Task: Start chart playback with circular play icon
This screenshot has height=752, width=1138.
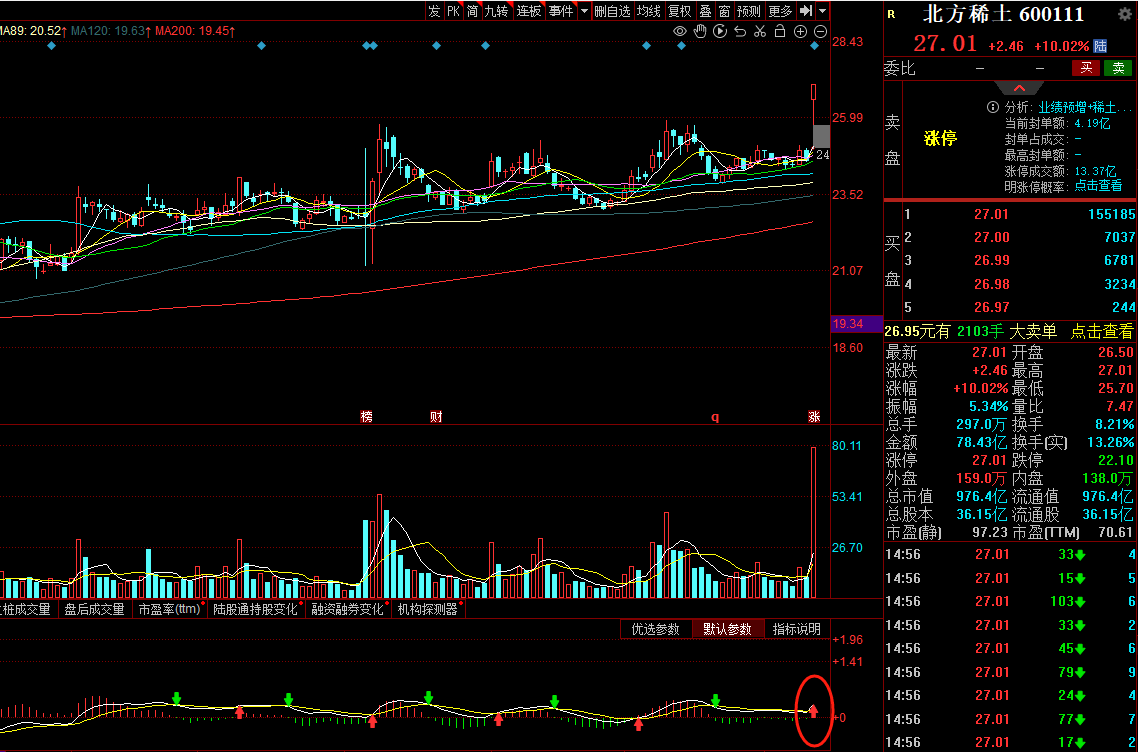Action: tap(720, 31)
